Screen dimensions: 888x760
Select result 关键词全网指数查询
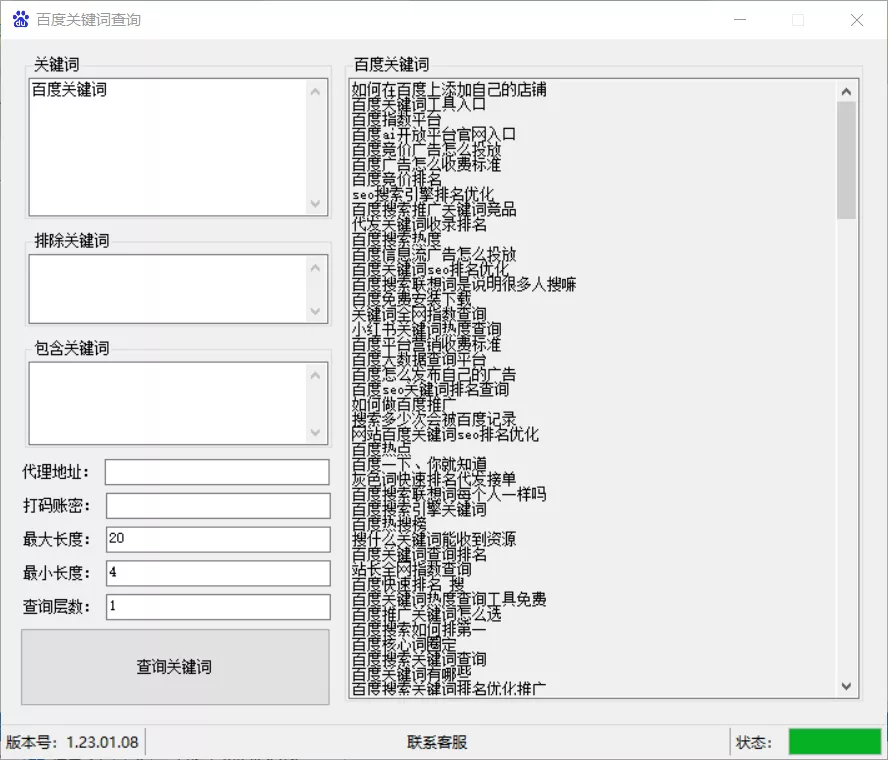[419, 314]
